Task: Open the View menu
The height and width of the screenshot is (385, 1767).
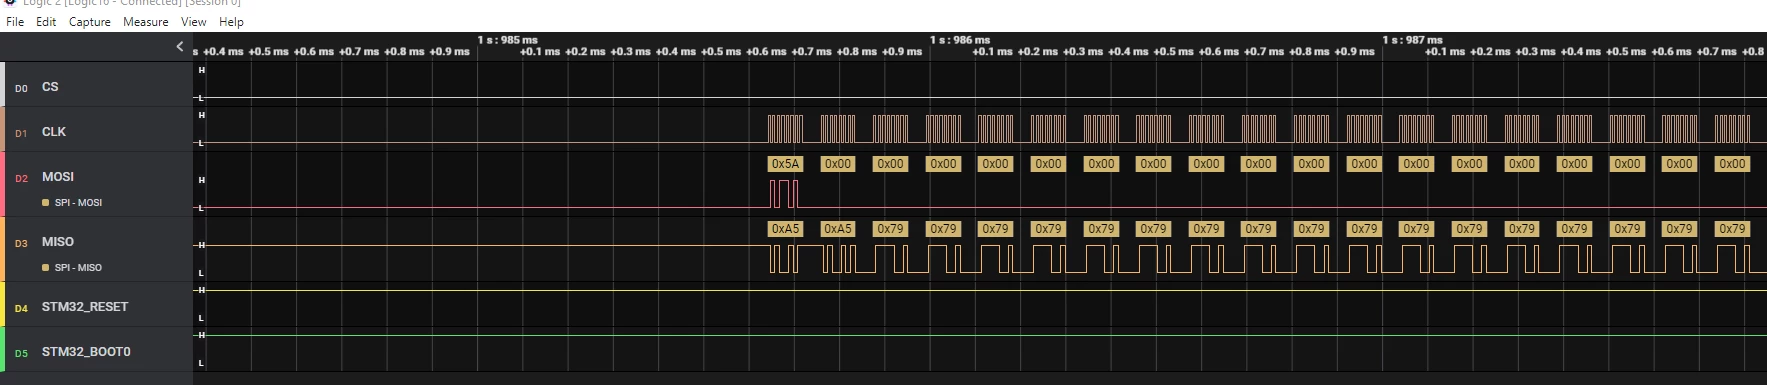Action: pyautogui.click(x=193, y=21)
